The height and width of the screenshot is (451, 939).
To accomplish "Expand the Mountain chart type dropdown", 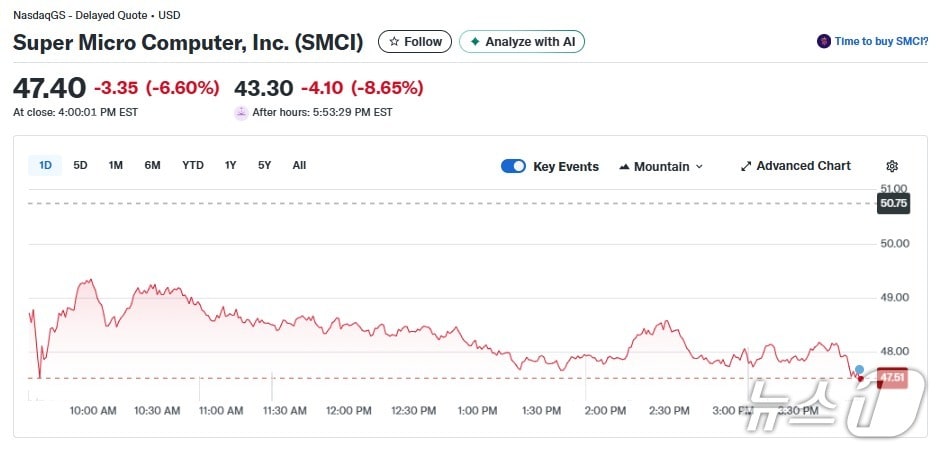I will [662, 166].
